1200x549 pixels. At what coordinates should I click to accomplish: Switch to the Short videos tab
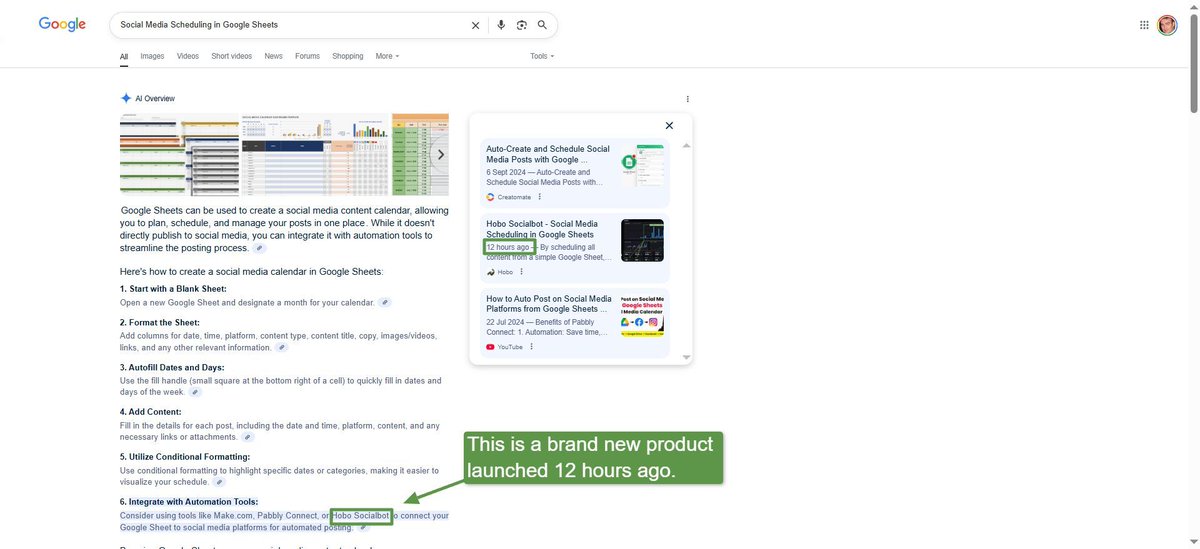[232, 56]
